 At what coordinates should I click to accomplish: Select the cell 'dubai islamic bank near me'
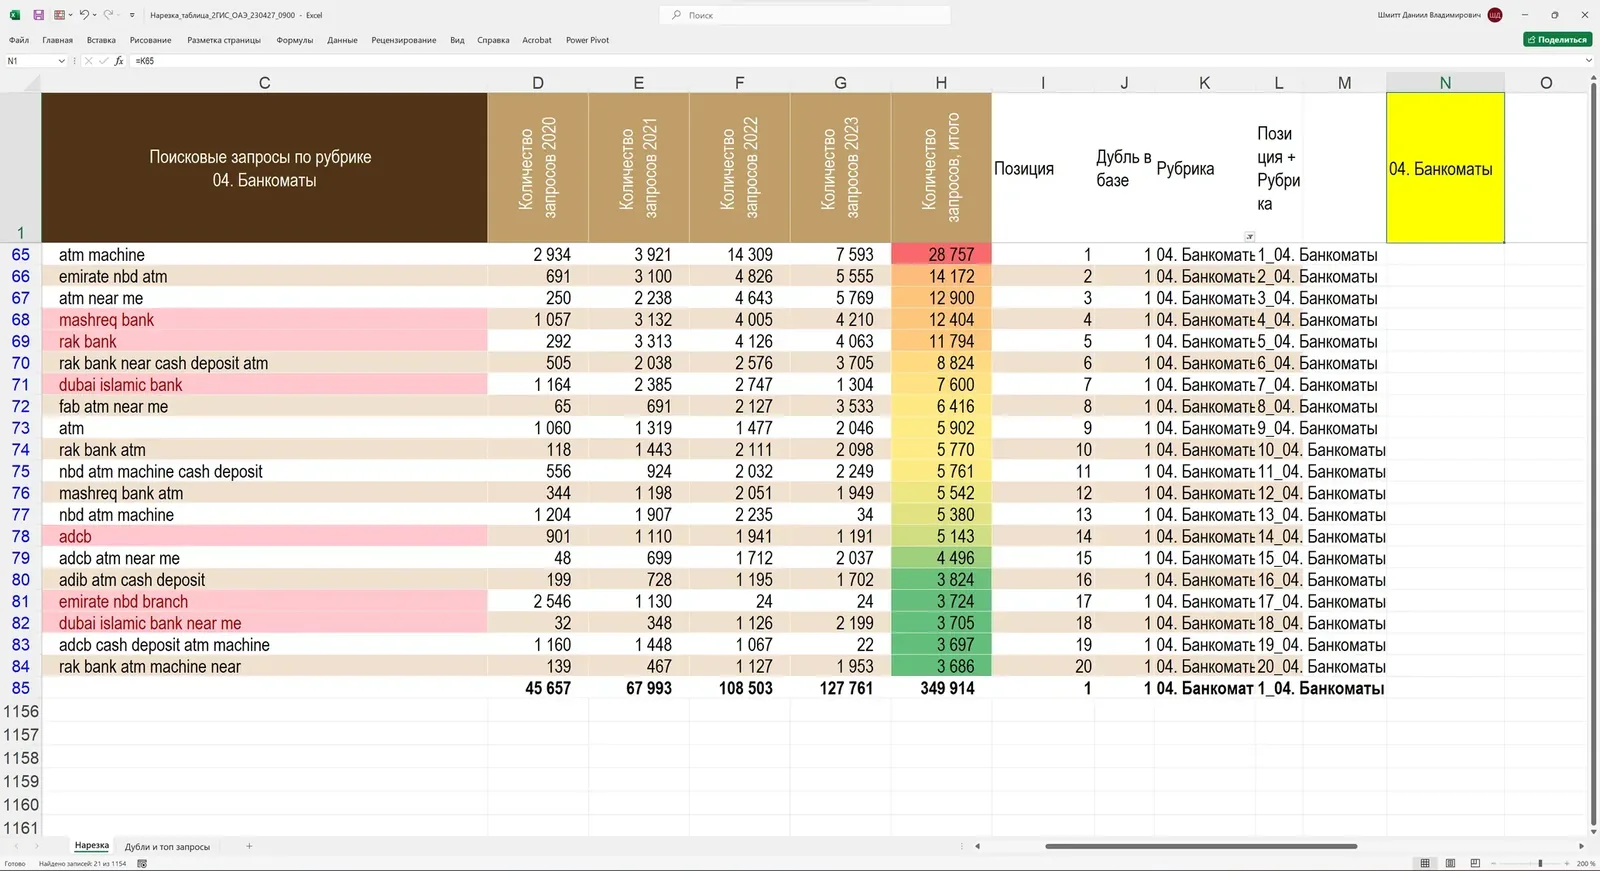click(x=264, y=623)
